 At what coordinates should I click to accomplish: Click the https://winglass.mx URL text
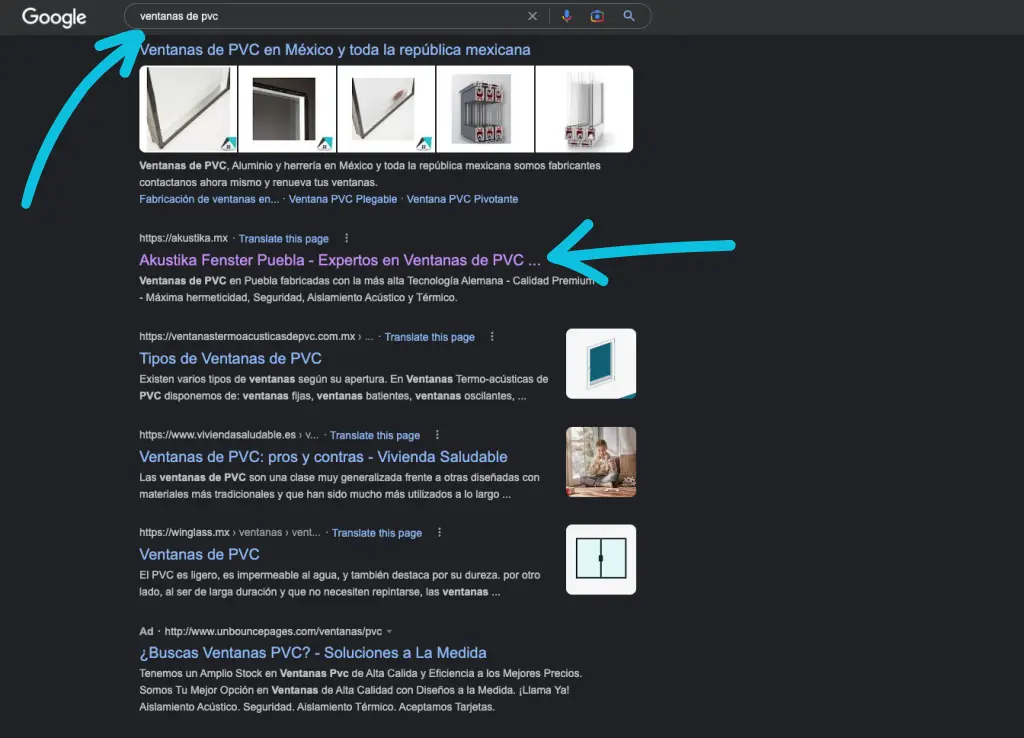coord(184,533)
